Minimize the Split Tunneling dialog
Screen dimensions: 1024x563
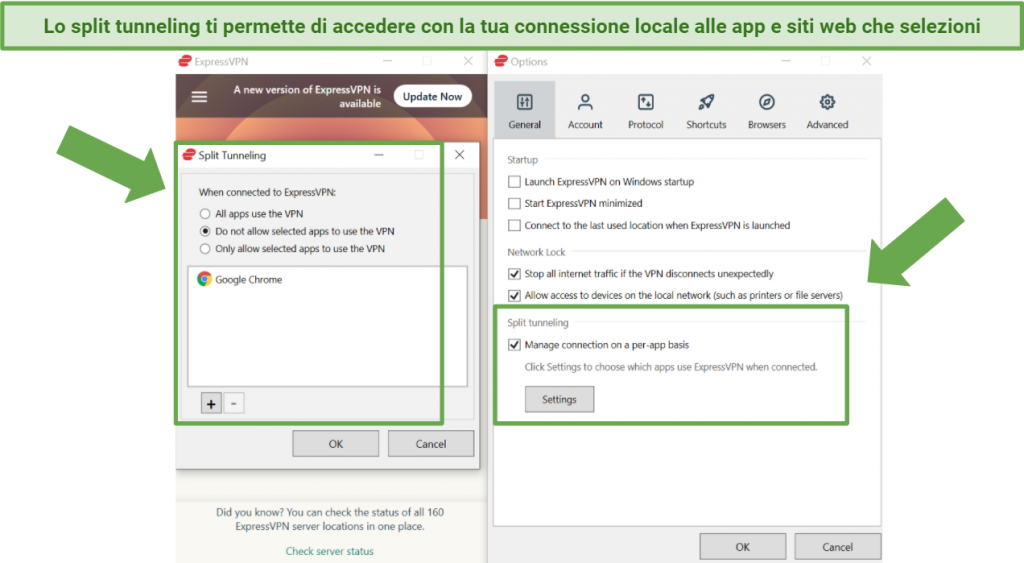click(379, 155)
